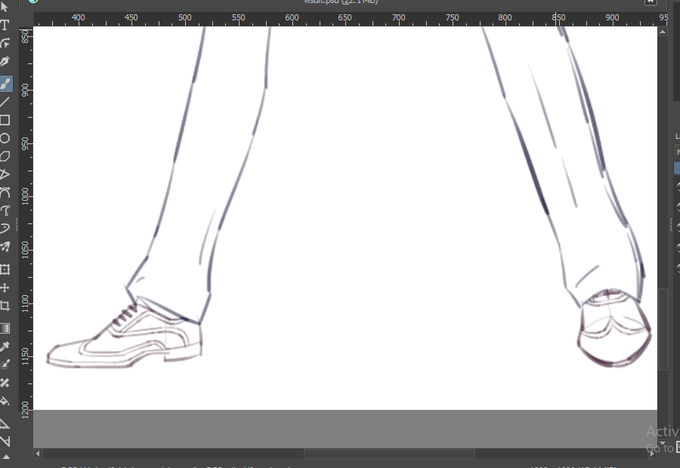Select the Polygon tool
This screenshot has height=468, width=680.
click(5, 156)
